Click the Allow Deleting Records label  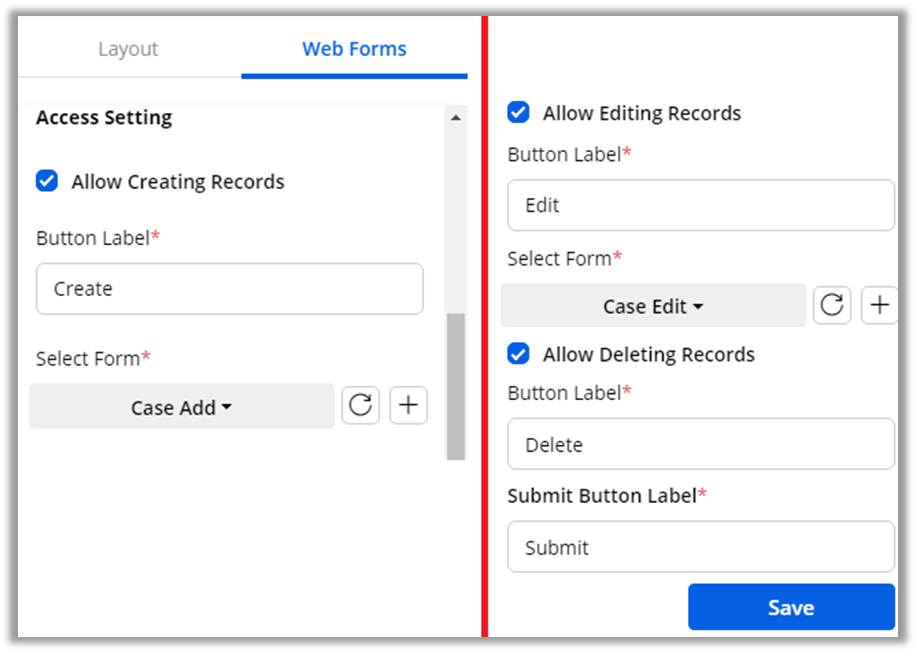tap(648, 355)
